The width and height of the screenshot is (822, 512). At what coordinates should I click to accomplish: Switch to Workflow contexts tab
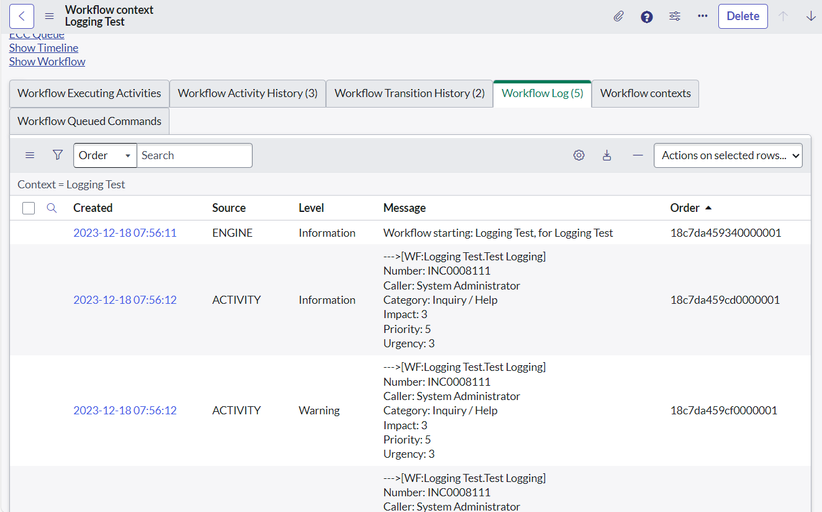click(645, 93)
